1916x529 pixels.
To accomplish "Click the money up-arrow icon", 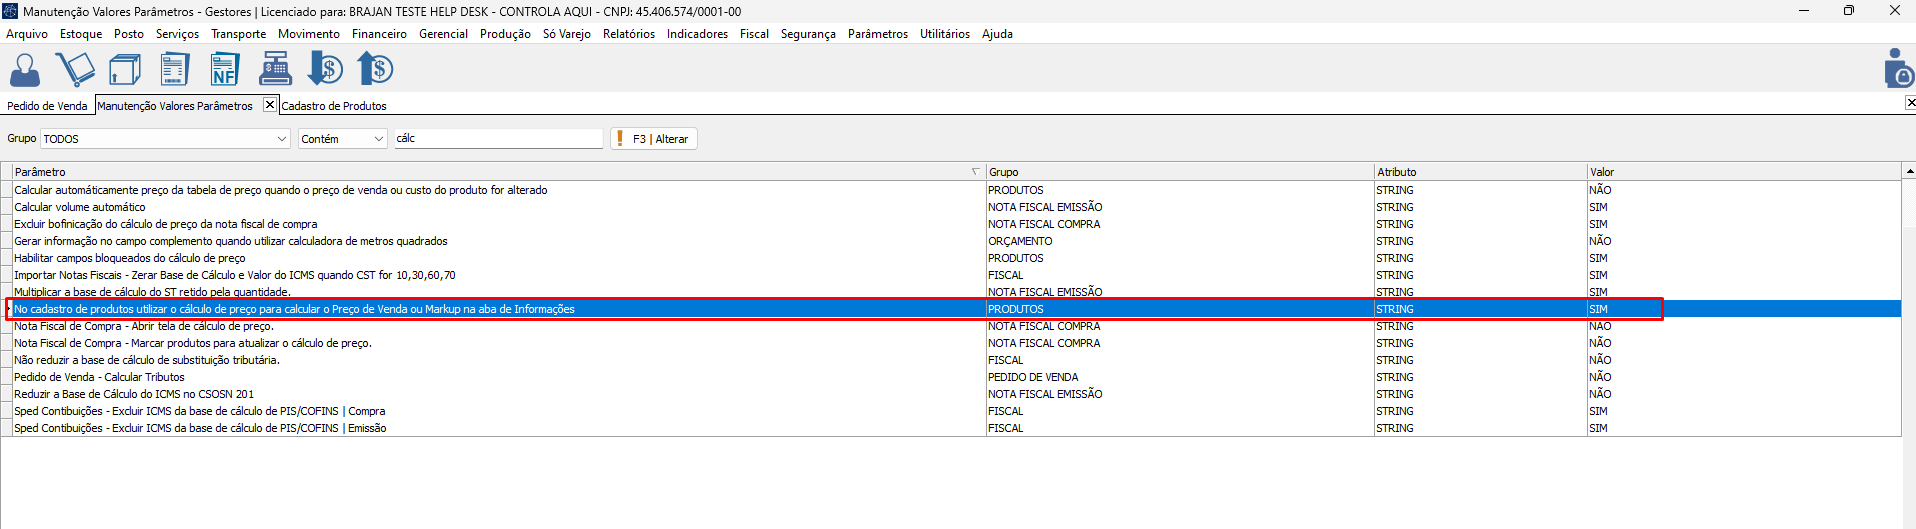I will [375, 70].
